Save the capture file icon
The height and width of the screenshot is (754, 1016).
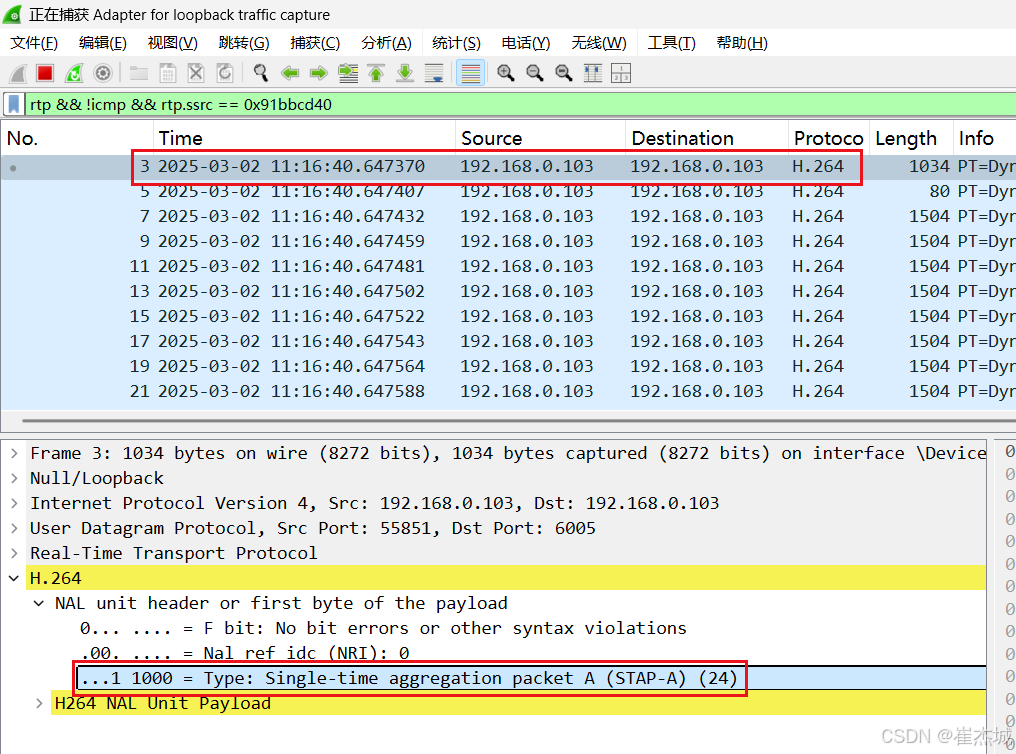coord(167,73)
